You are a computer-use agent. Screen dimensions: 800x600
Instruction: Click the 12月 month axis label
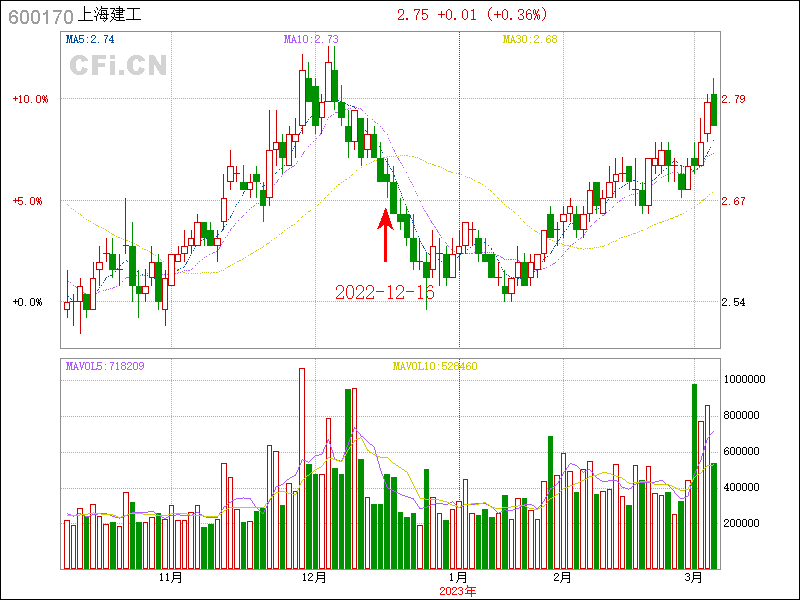pyautogui.click(x=314, y=578)
